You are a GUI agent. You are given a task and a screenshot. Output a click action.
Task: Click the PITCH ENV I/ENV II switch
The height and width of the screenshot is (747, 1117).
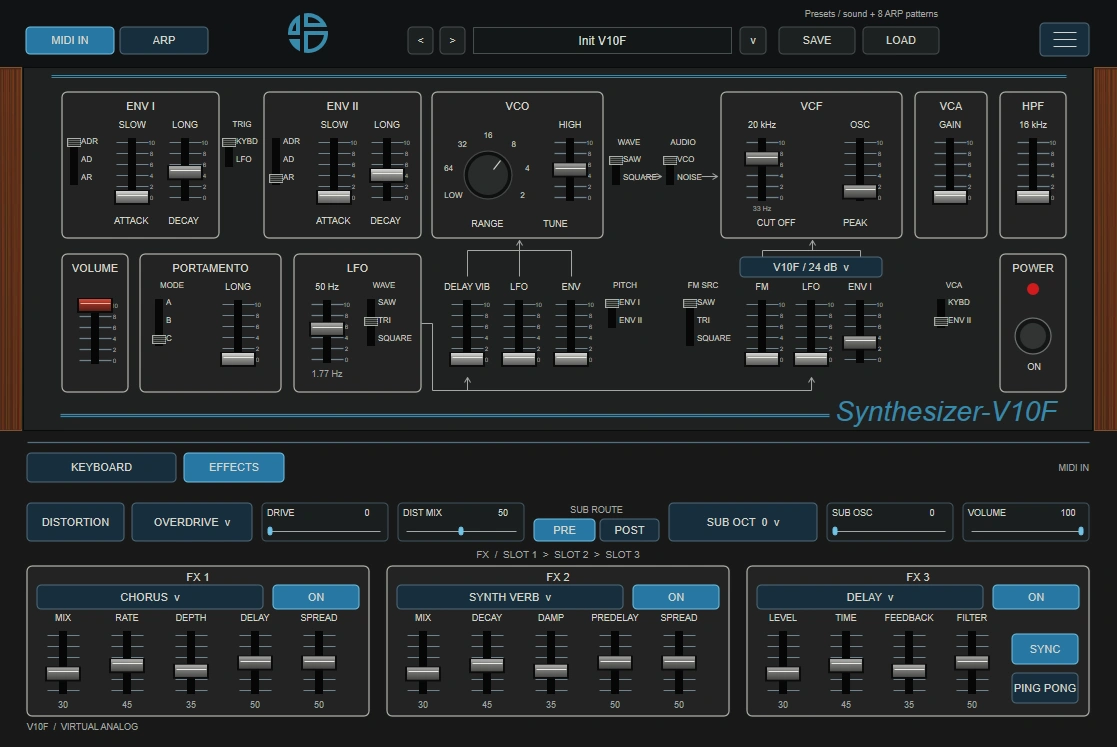(611, 312)
